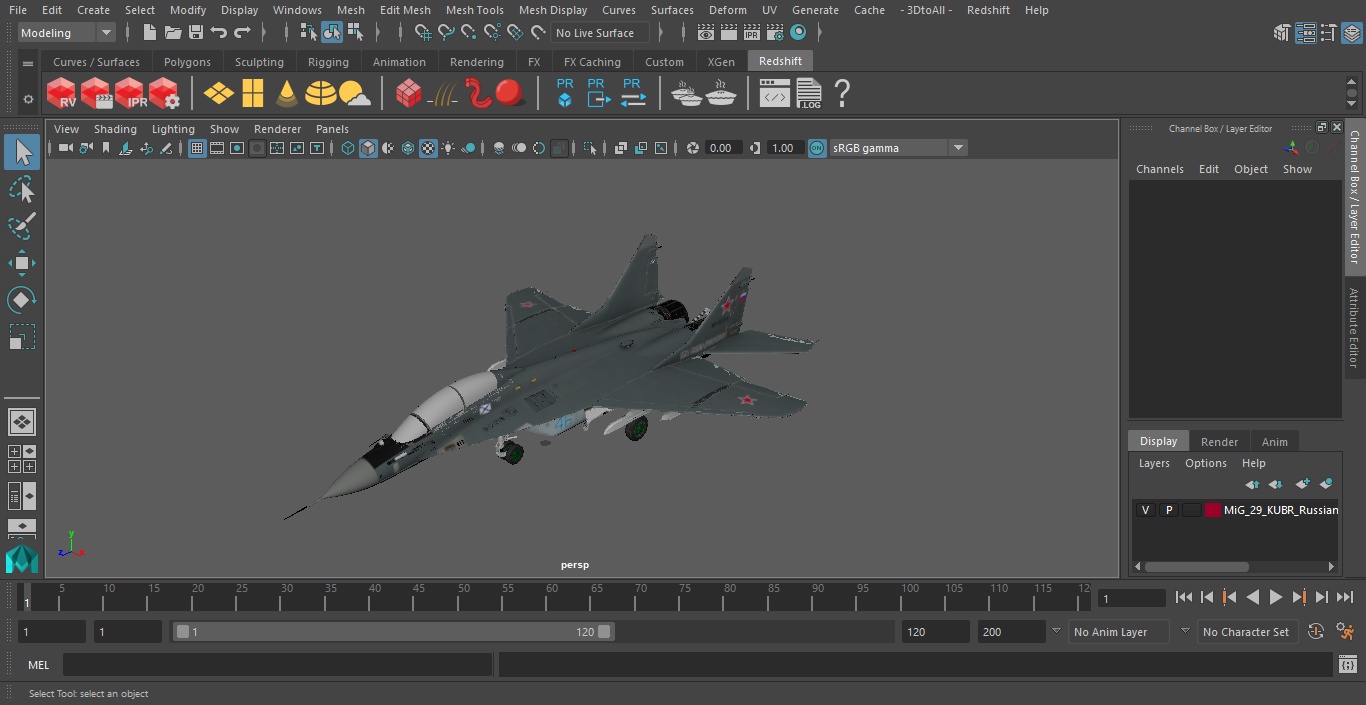Open the sRGB gamma view transform dropdown
This screenshot has height=705, width=1366.
[898, 148]
